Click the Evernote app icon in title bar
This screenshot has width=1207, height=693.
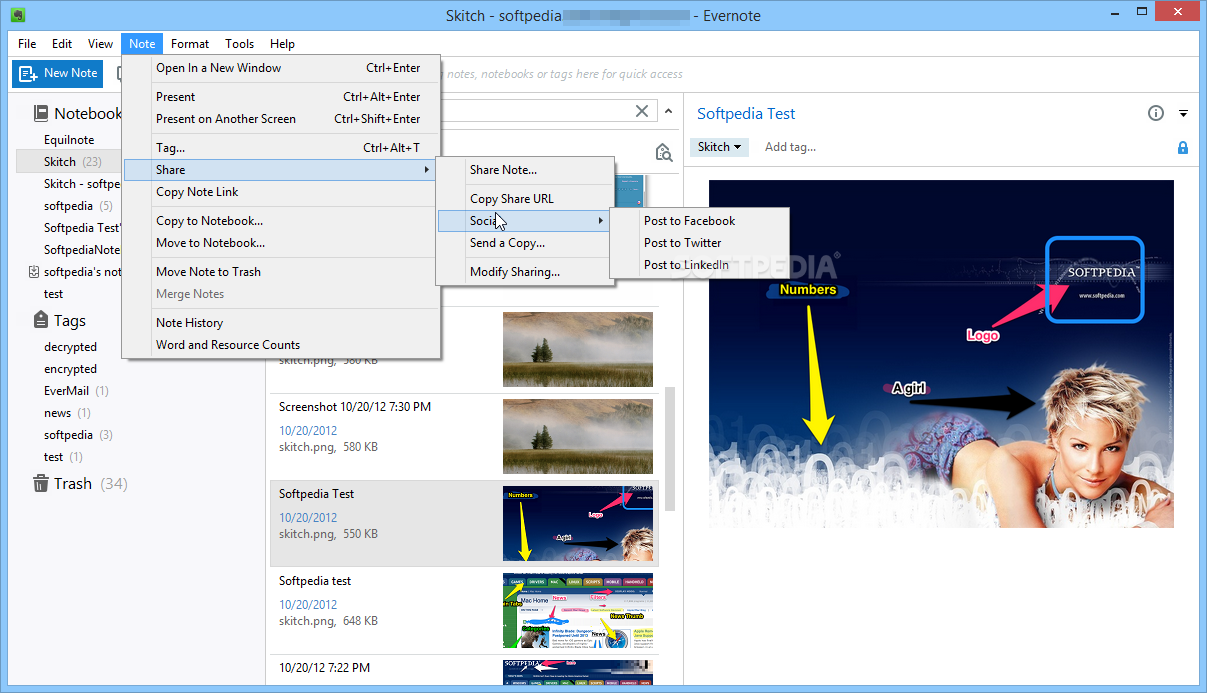[18, 14]
